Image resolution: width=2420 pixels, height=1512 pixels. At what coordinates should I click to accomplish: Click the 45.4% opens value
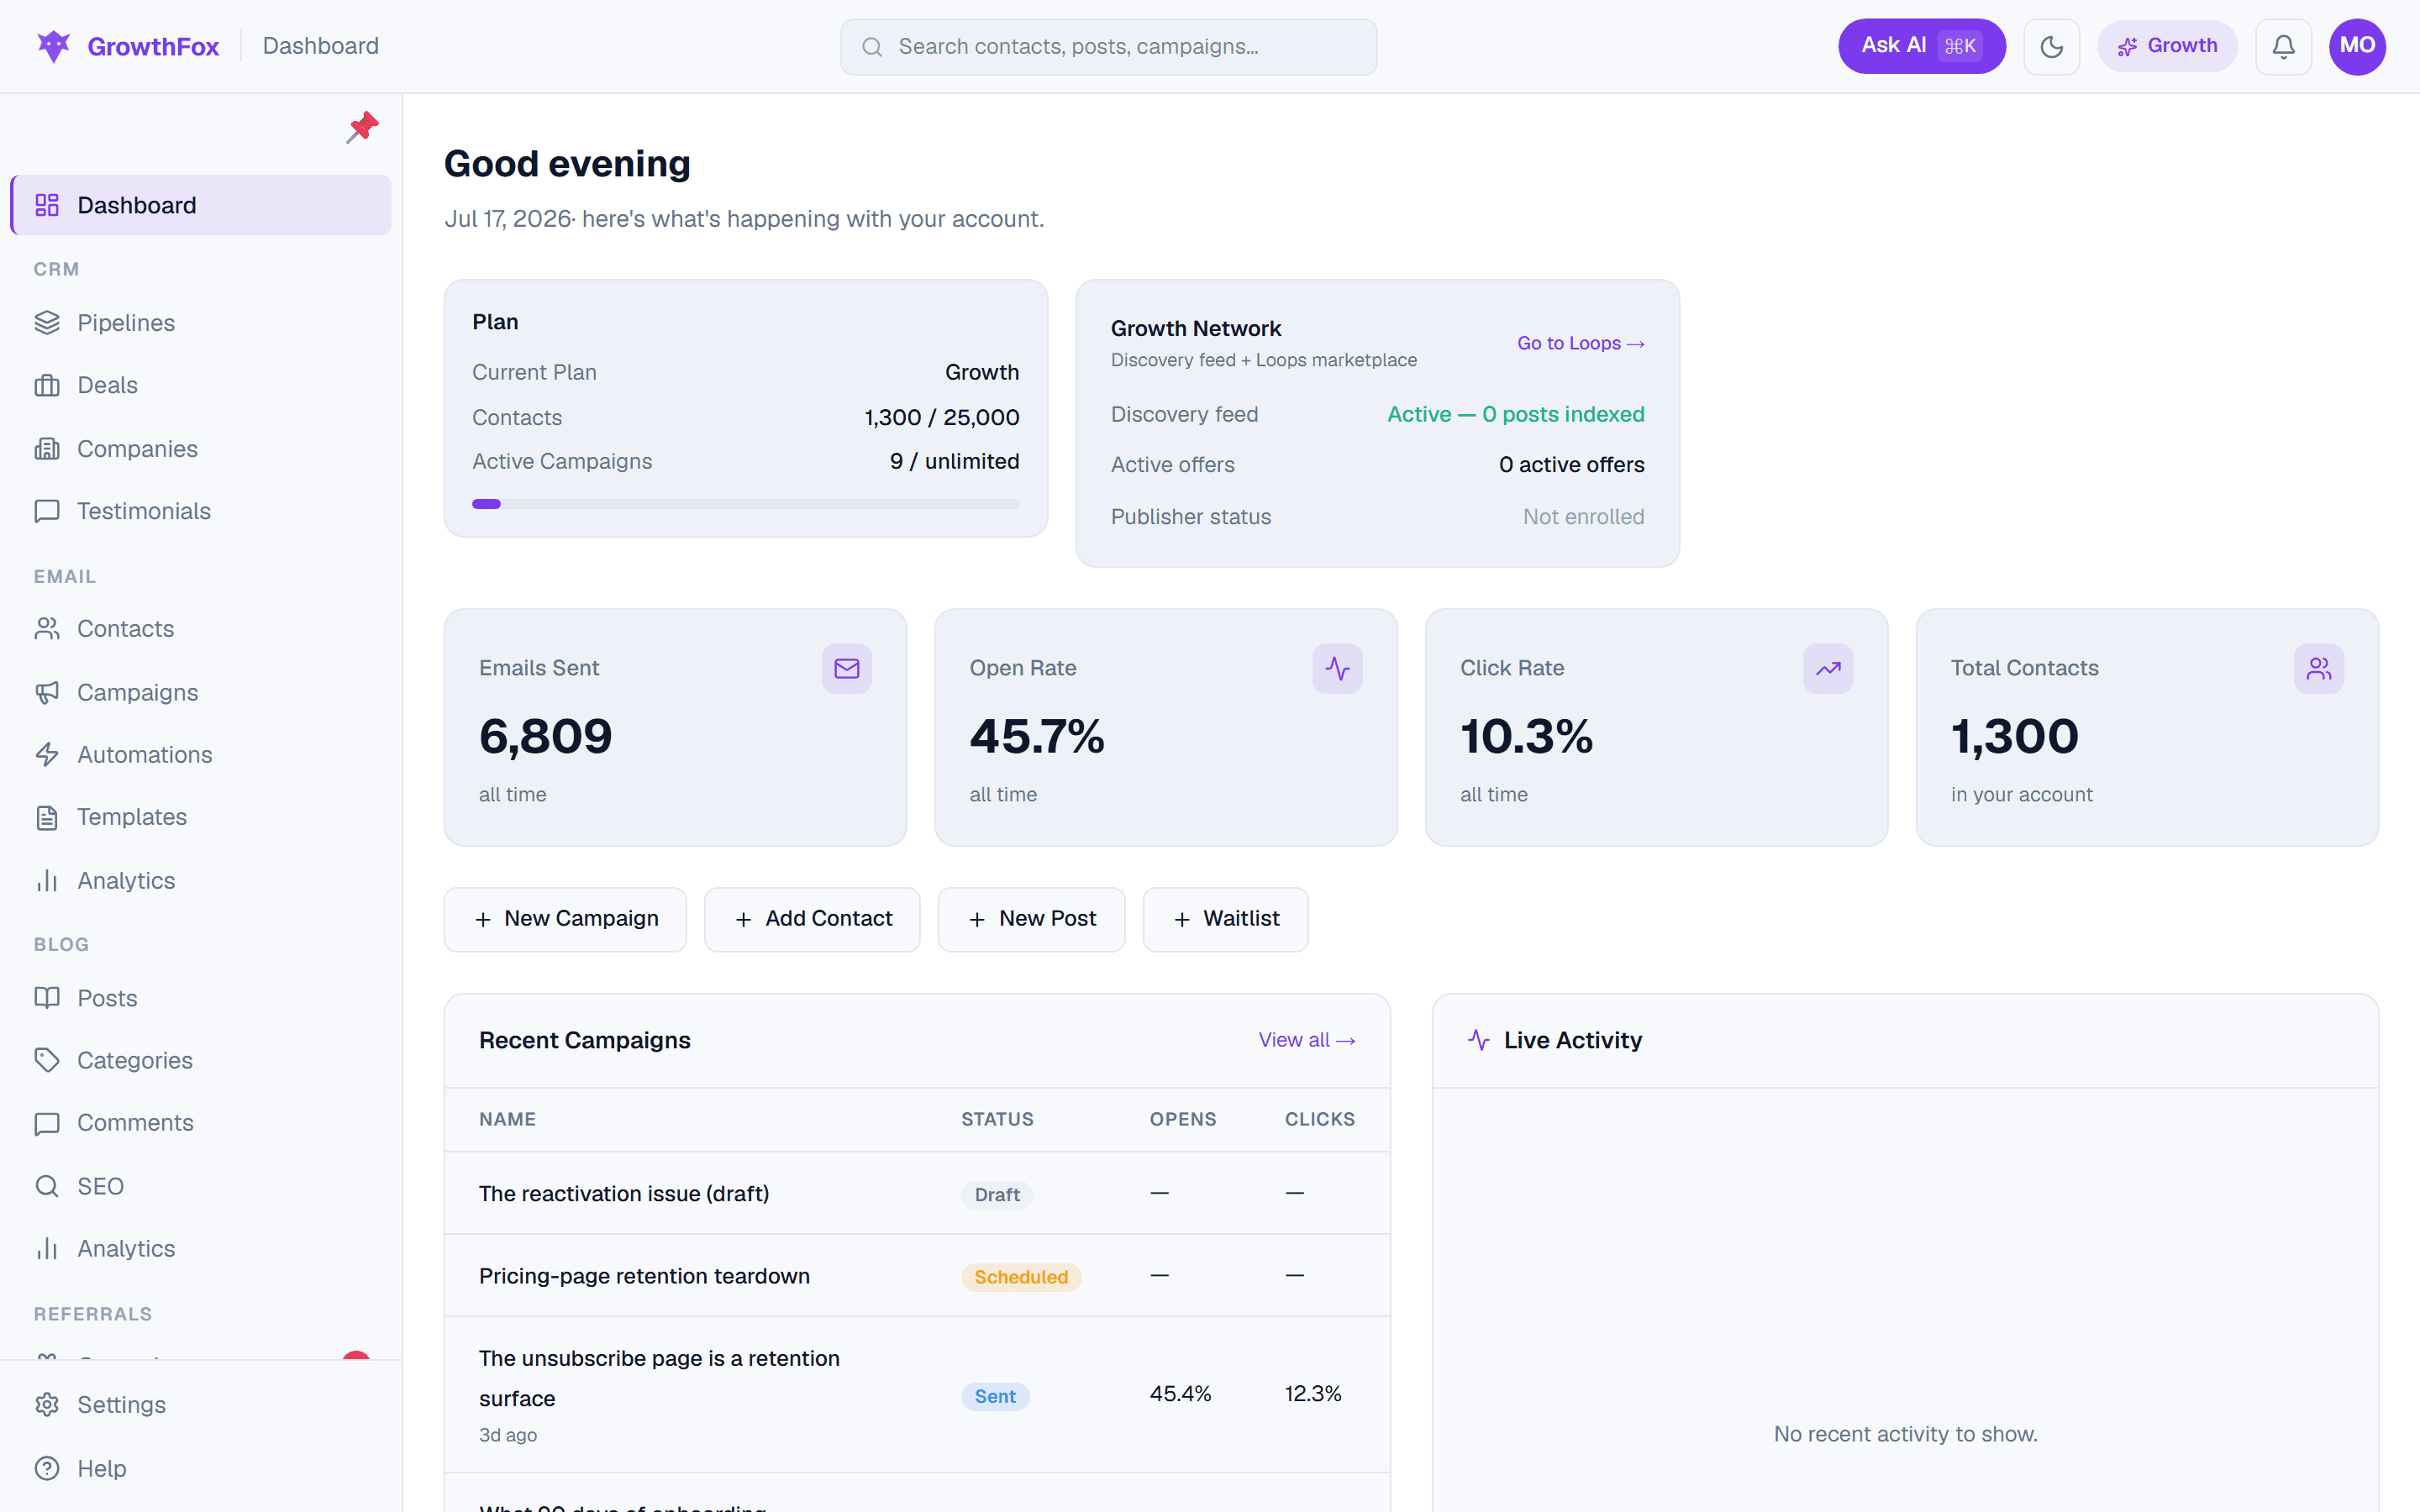tap(1180, 1394)
